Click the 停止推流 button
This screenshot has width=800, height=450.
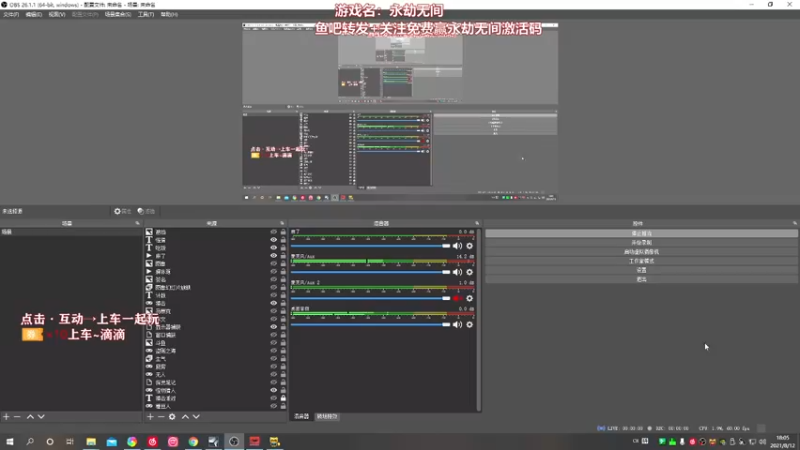(641, 233)
